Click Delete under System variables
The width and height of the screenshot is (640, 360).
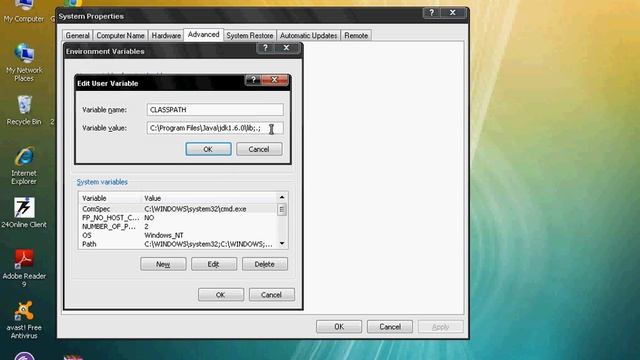pos(264,264)
